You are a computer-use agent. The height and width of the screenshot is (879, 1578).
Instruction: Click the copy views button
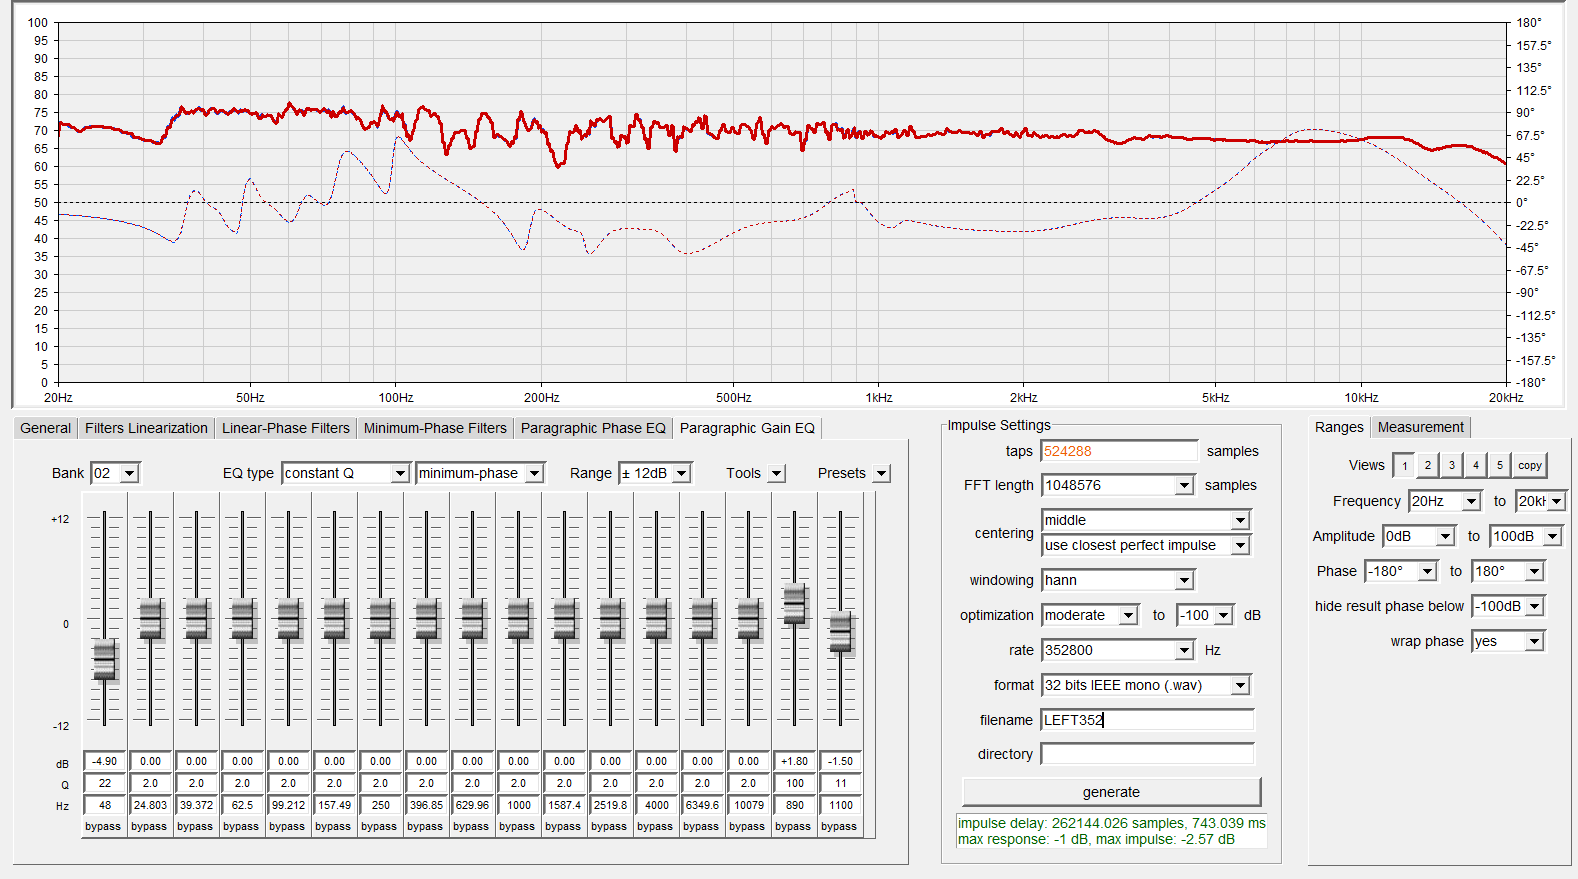point(1529,465)
